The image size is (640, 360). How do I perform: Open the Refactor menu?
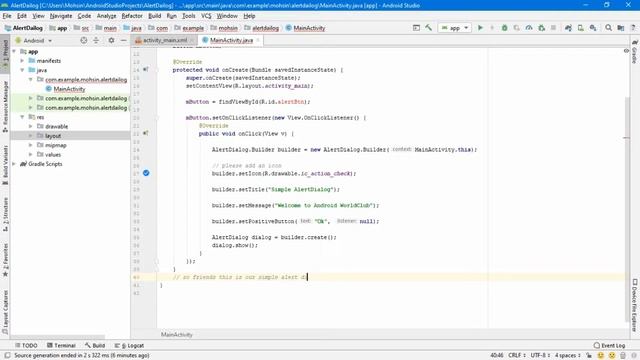132,16
